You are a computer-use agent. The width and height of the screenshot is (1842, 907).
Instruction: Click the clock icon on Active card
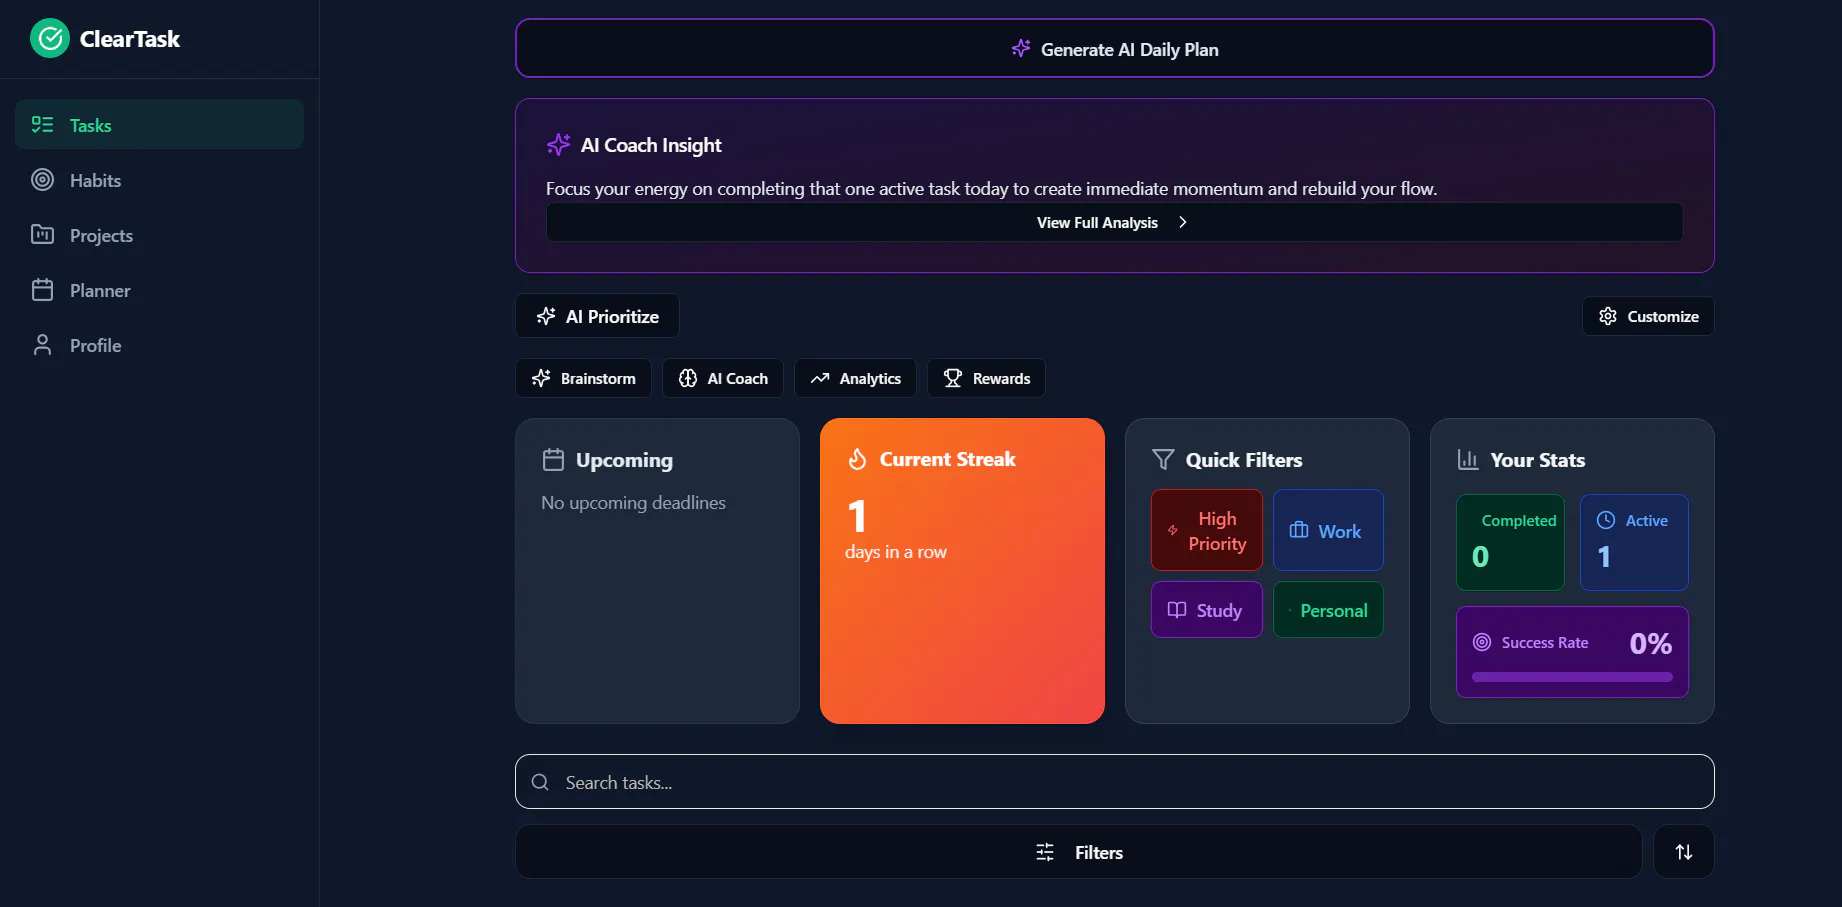(1606, 520)
